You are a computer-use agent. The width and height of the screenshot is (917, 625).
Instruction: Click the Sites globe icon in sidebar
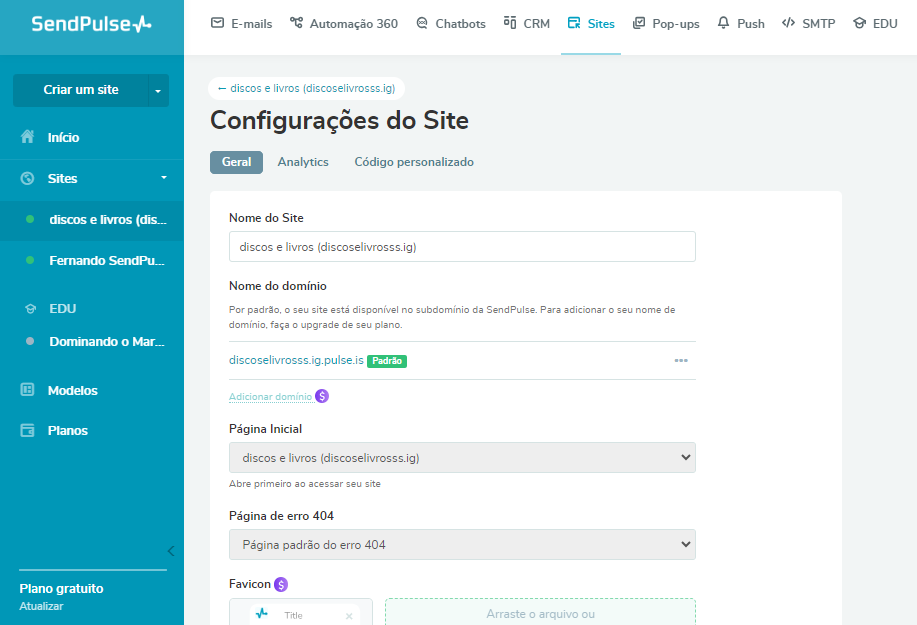tap(27, 178)
